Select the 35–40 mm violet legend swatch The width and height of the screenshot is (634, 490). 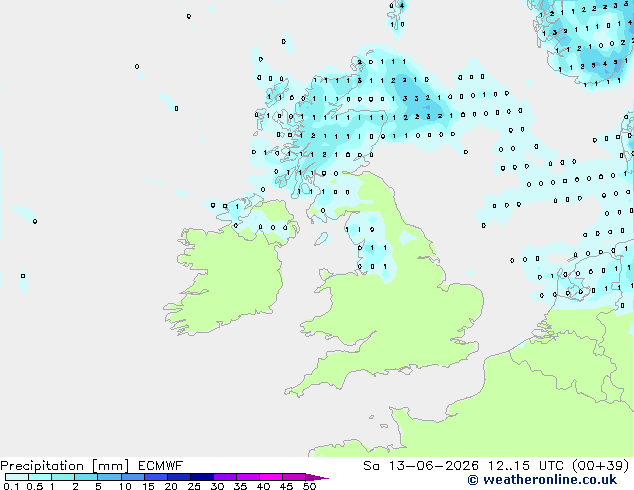[x=247, y=477]
